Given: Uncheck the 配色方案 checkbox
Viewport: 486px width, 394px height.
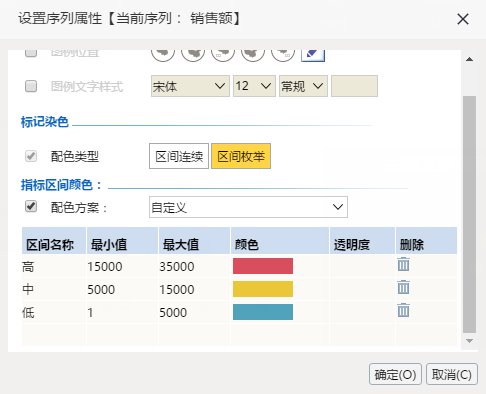Looking at the screenshot, I should tap(31, 206).
